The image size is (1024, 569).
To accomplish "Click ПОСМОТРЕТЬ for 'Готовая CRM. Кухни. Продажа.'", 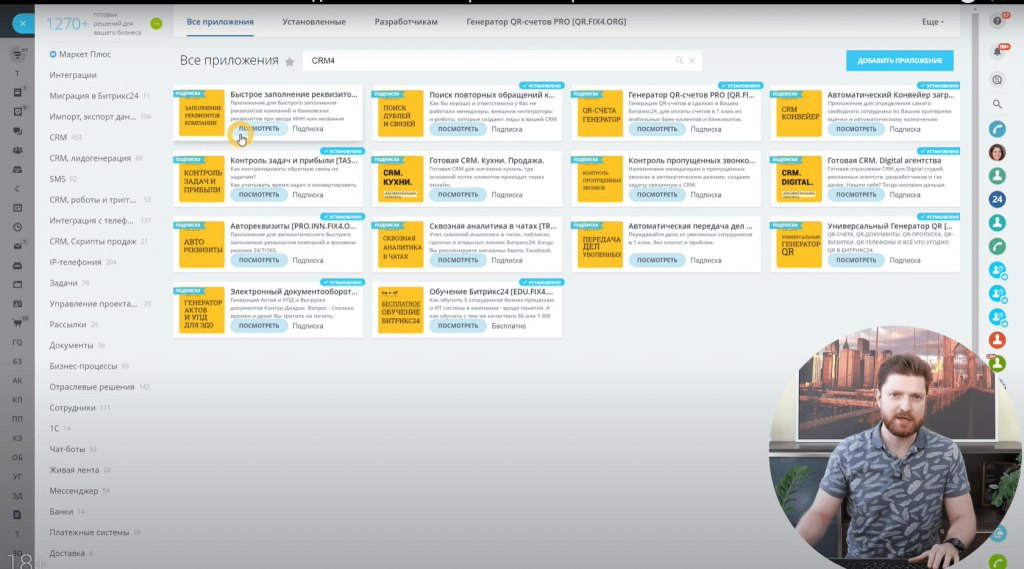I will tap(458, 195).
